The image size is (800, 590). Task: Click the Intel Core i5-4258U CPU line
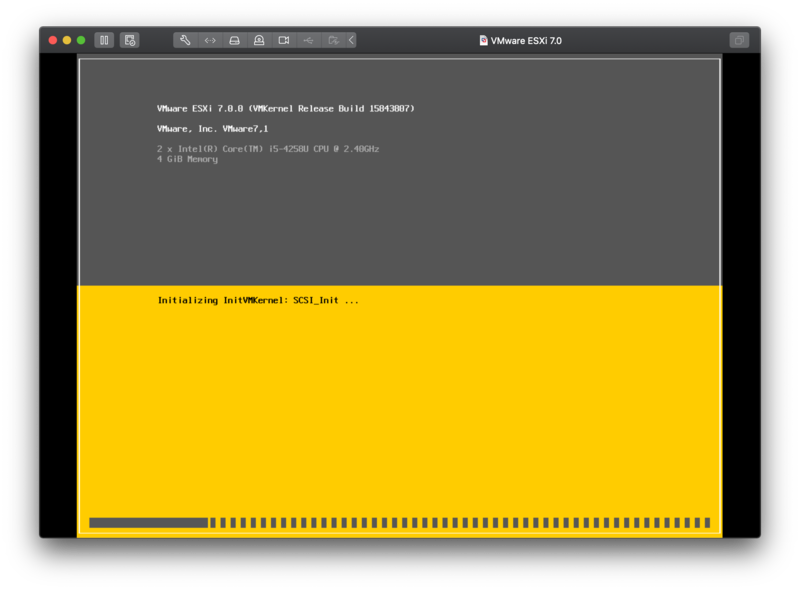coord(268,149)
